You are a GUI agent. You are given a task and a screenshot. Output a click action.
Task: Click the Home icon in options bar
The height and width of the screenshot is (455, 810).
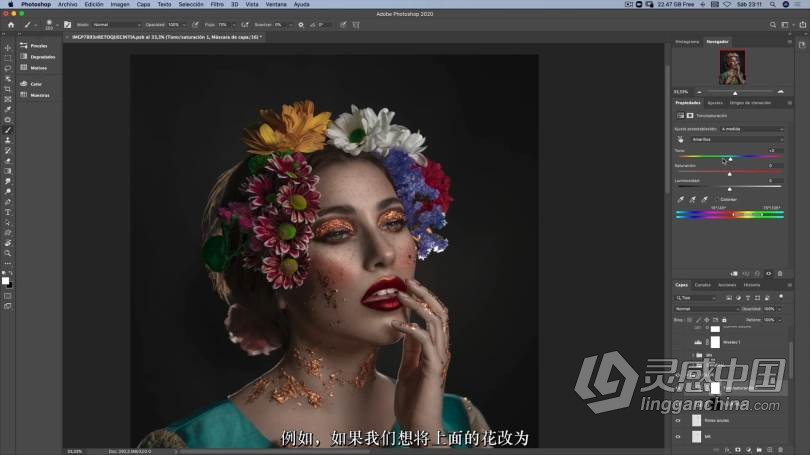pos(11,24)
